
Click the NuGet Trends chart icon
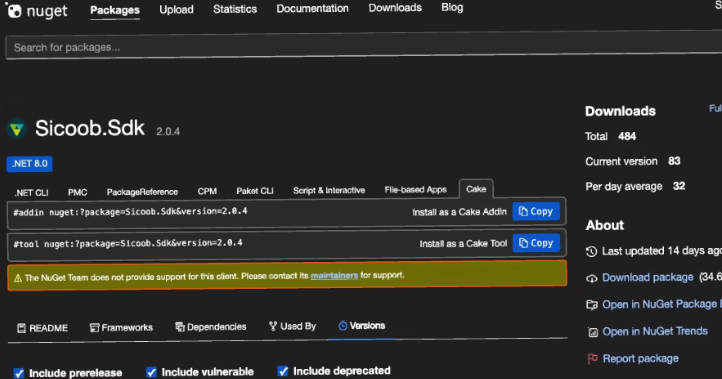[x=593, y=332]
